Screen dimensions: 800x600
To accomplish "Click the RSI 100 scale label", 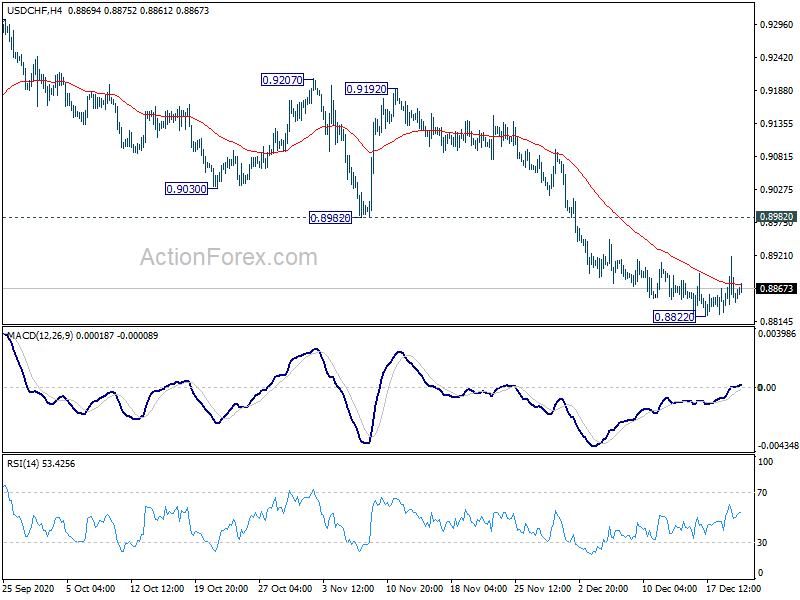I will (x=766, y=462).
